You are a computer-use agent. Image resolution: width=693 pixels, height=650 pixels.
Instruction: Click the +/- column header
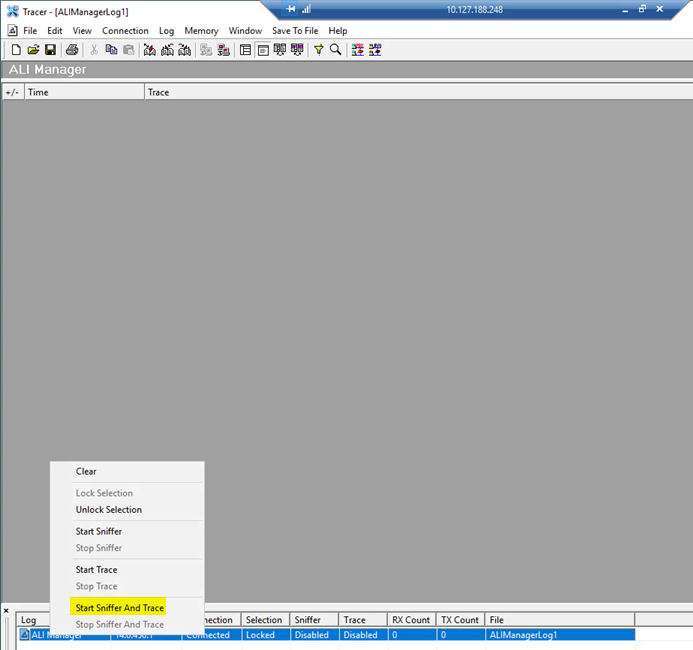[13, 92]
